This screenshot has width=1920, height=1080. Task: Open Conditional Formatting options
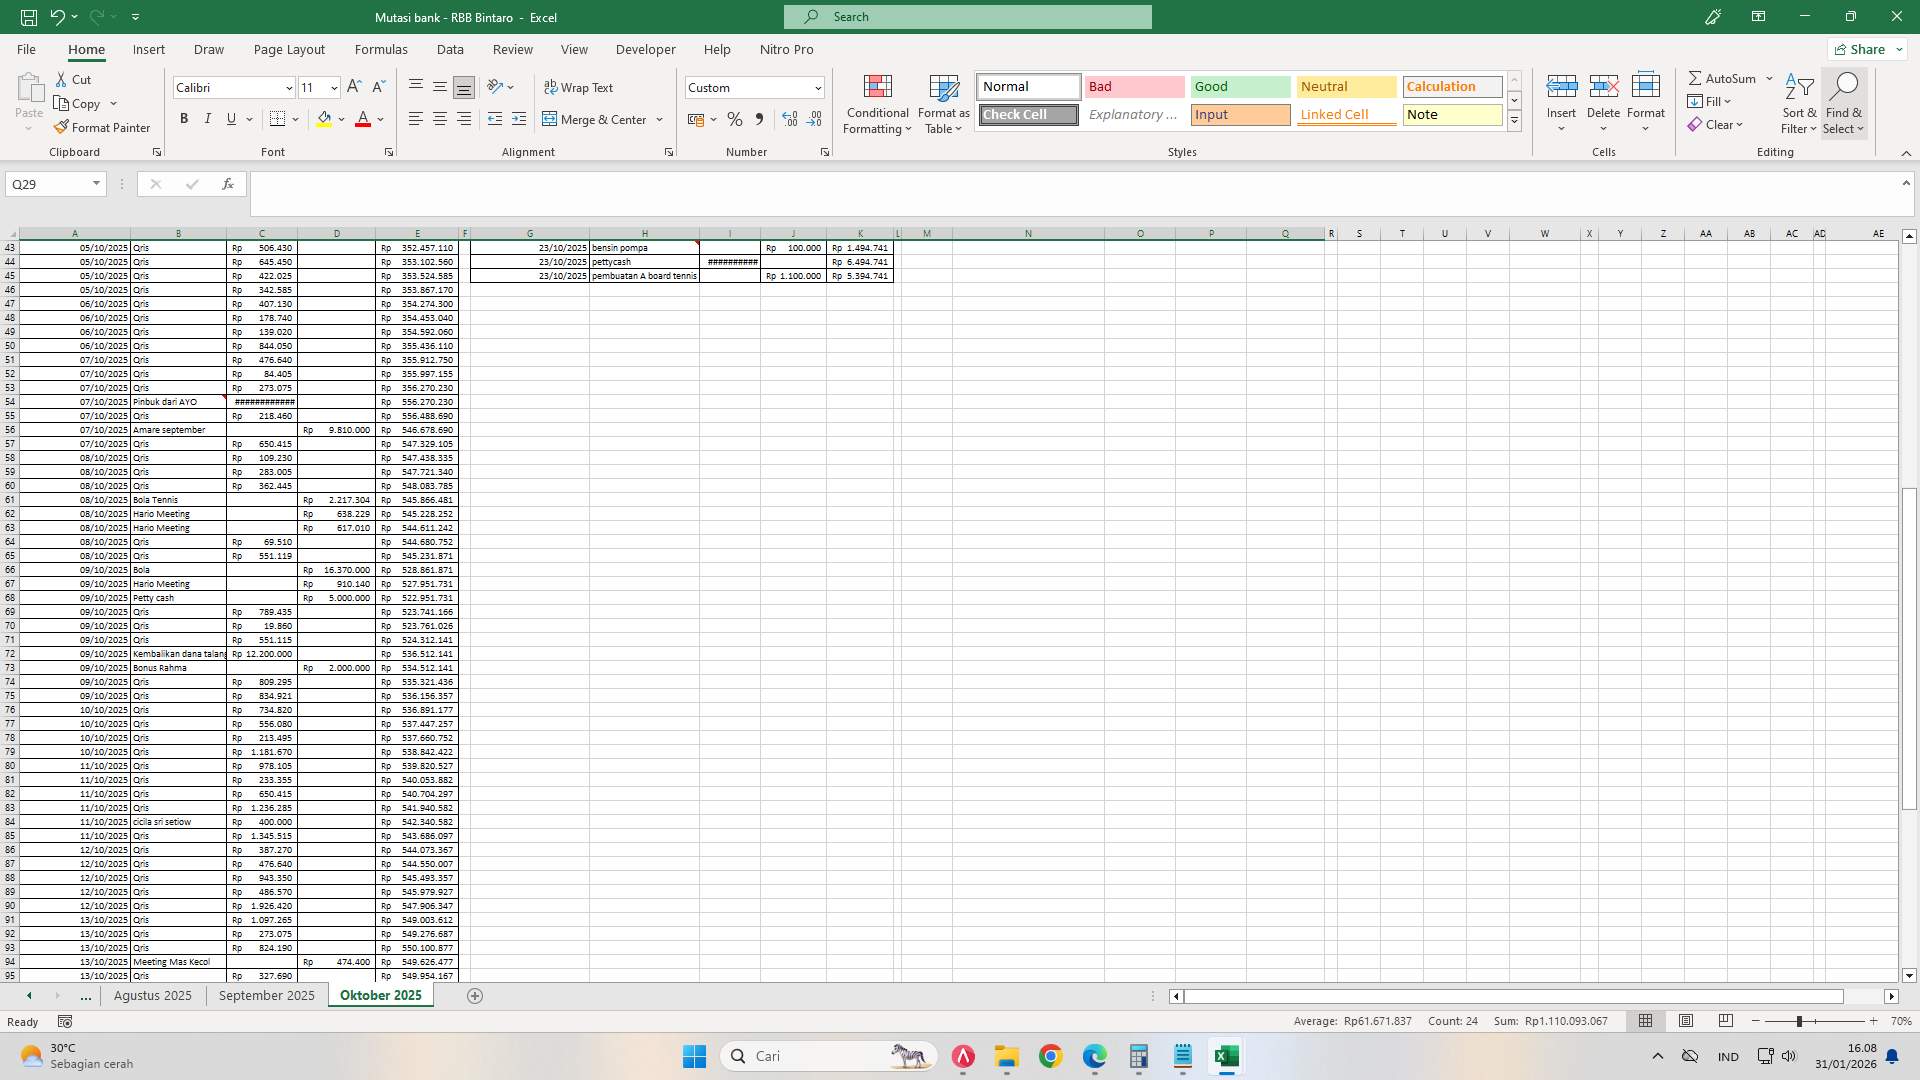[877, 103]
